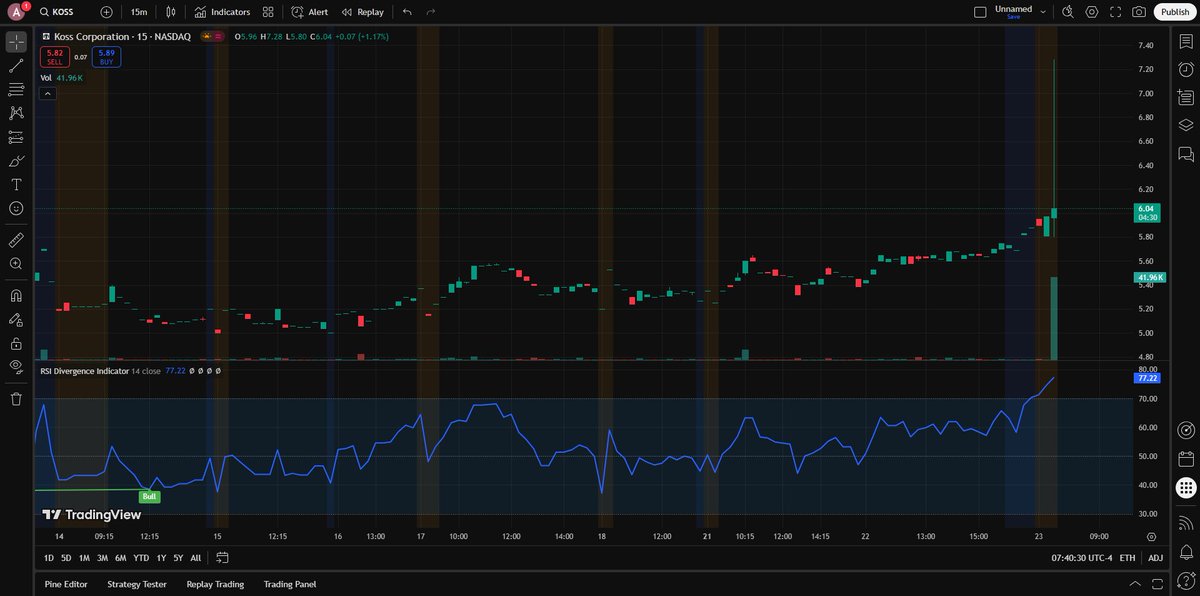Open the chats panel icon

[x=1186, y=154]
